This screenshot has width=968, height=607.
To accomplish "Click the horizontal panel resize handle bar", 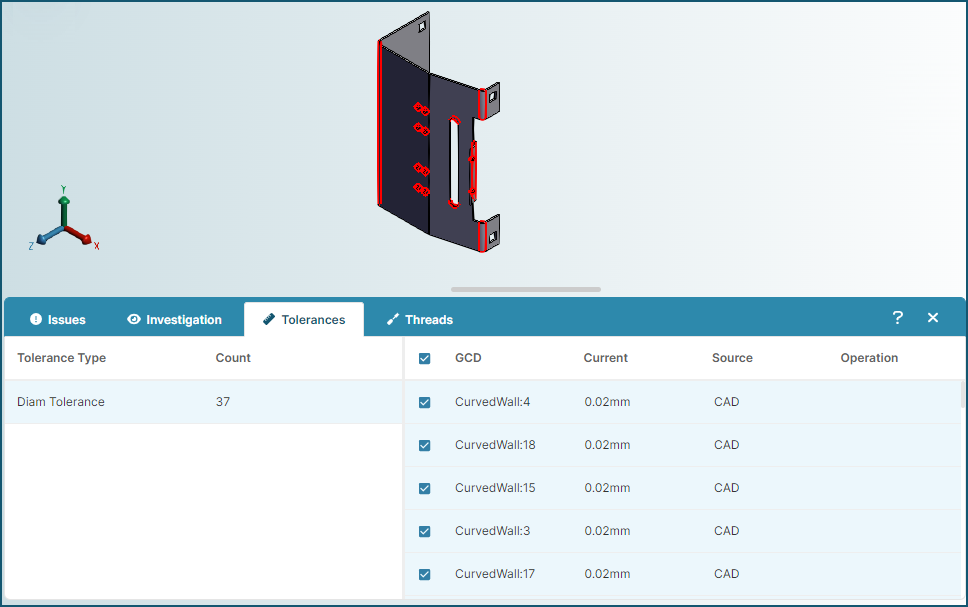I will [526, 289].
